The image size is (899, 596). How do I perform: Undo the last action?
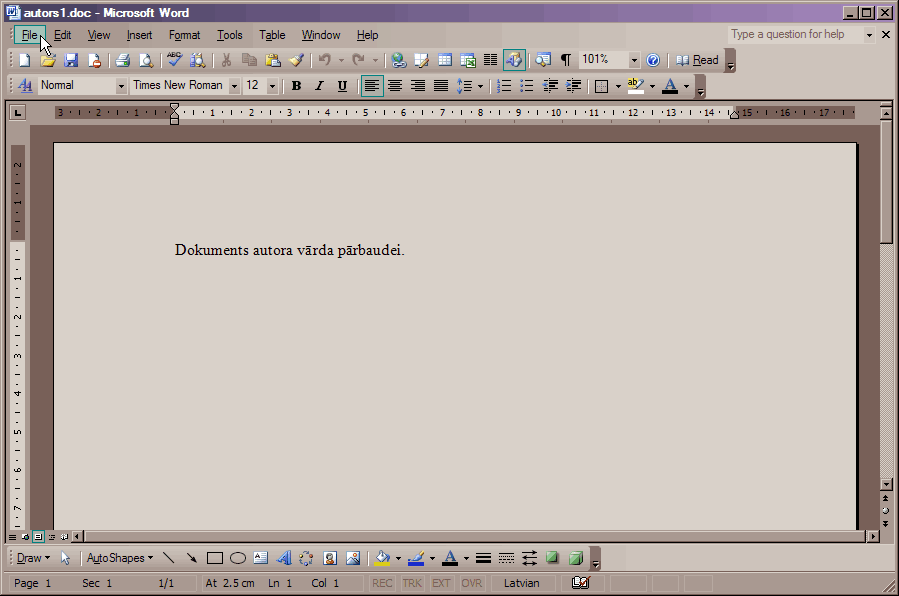[x=325, y=60]
